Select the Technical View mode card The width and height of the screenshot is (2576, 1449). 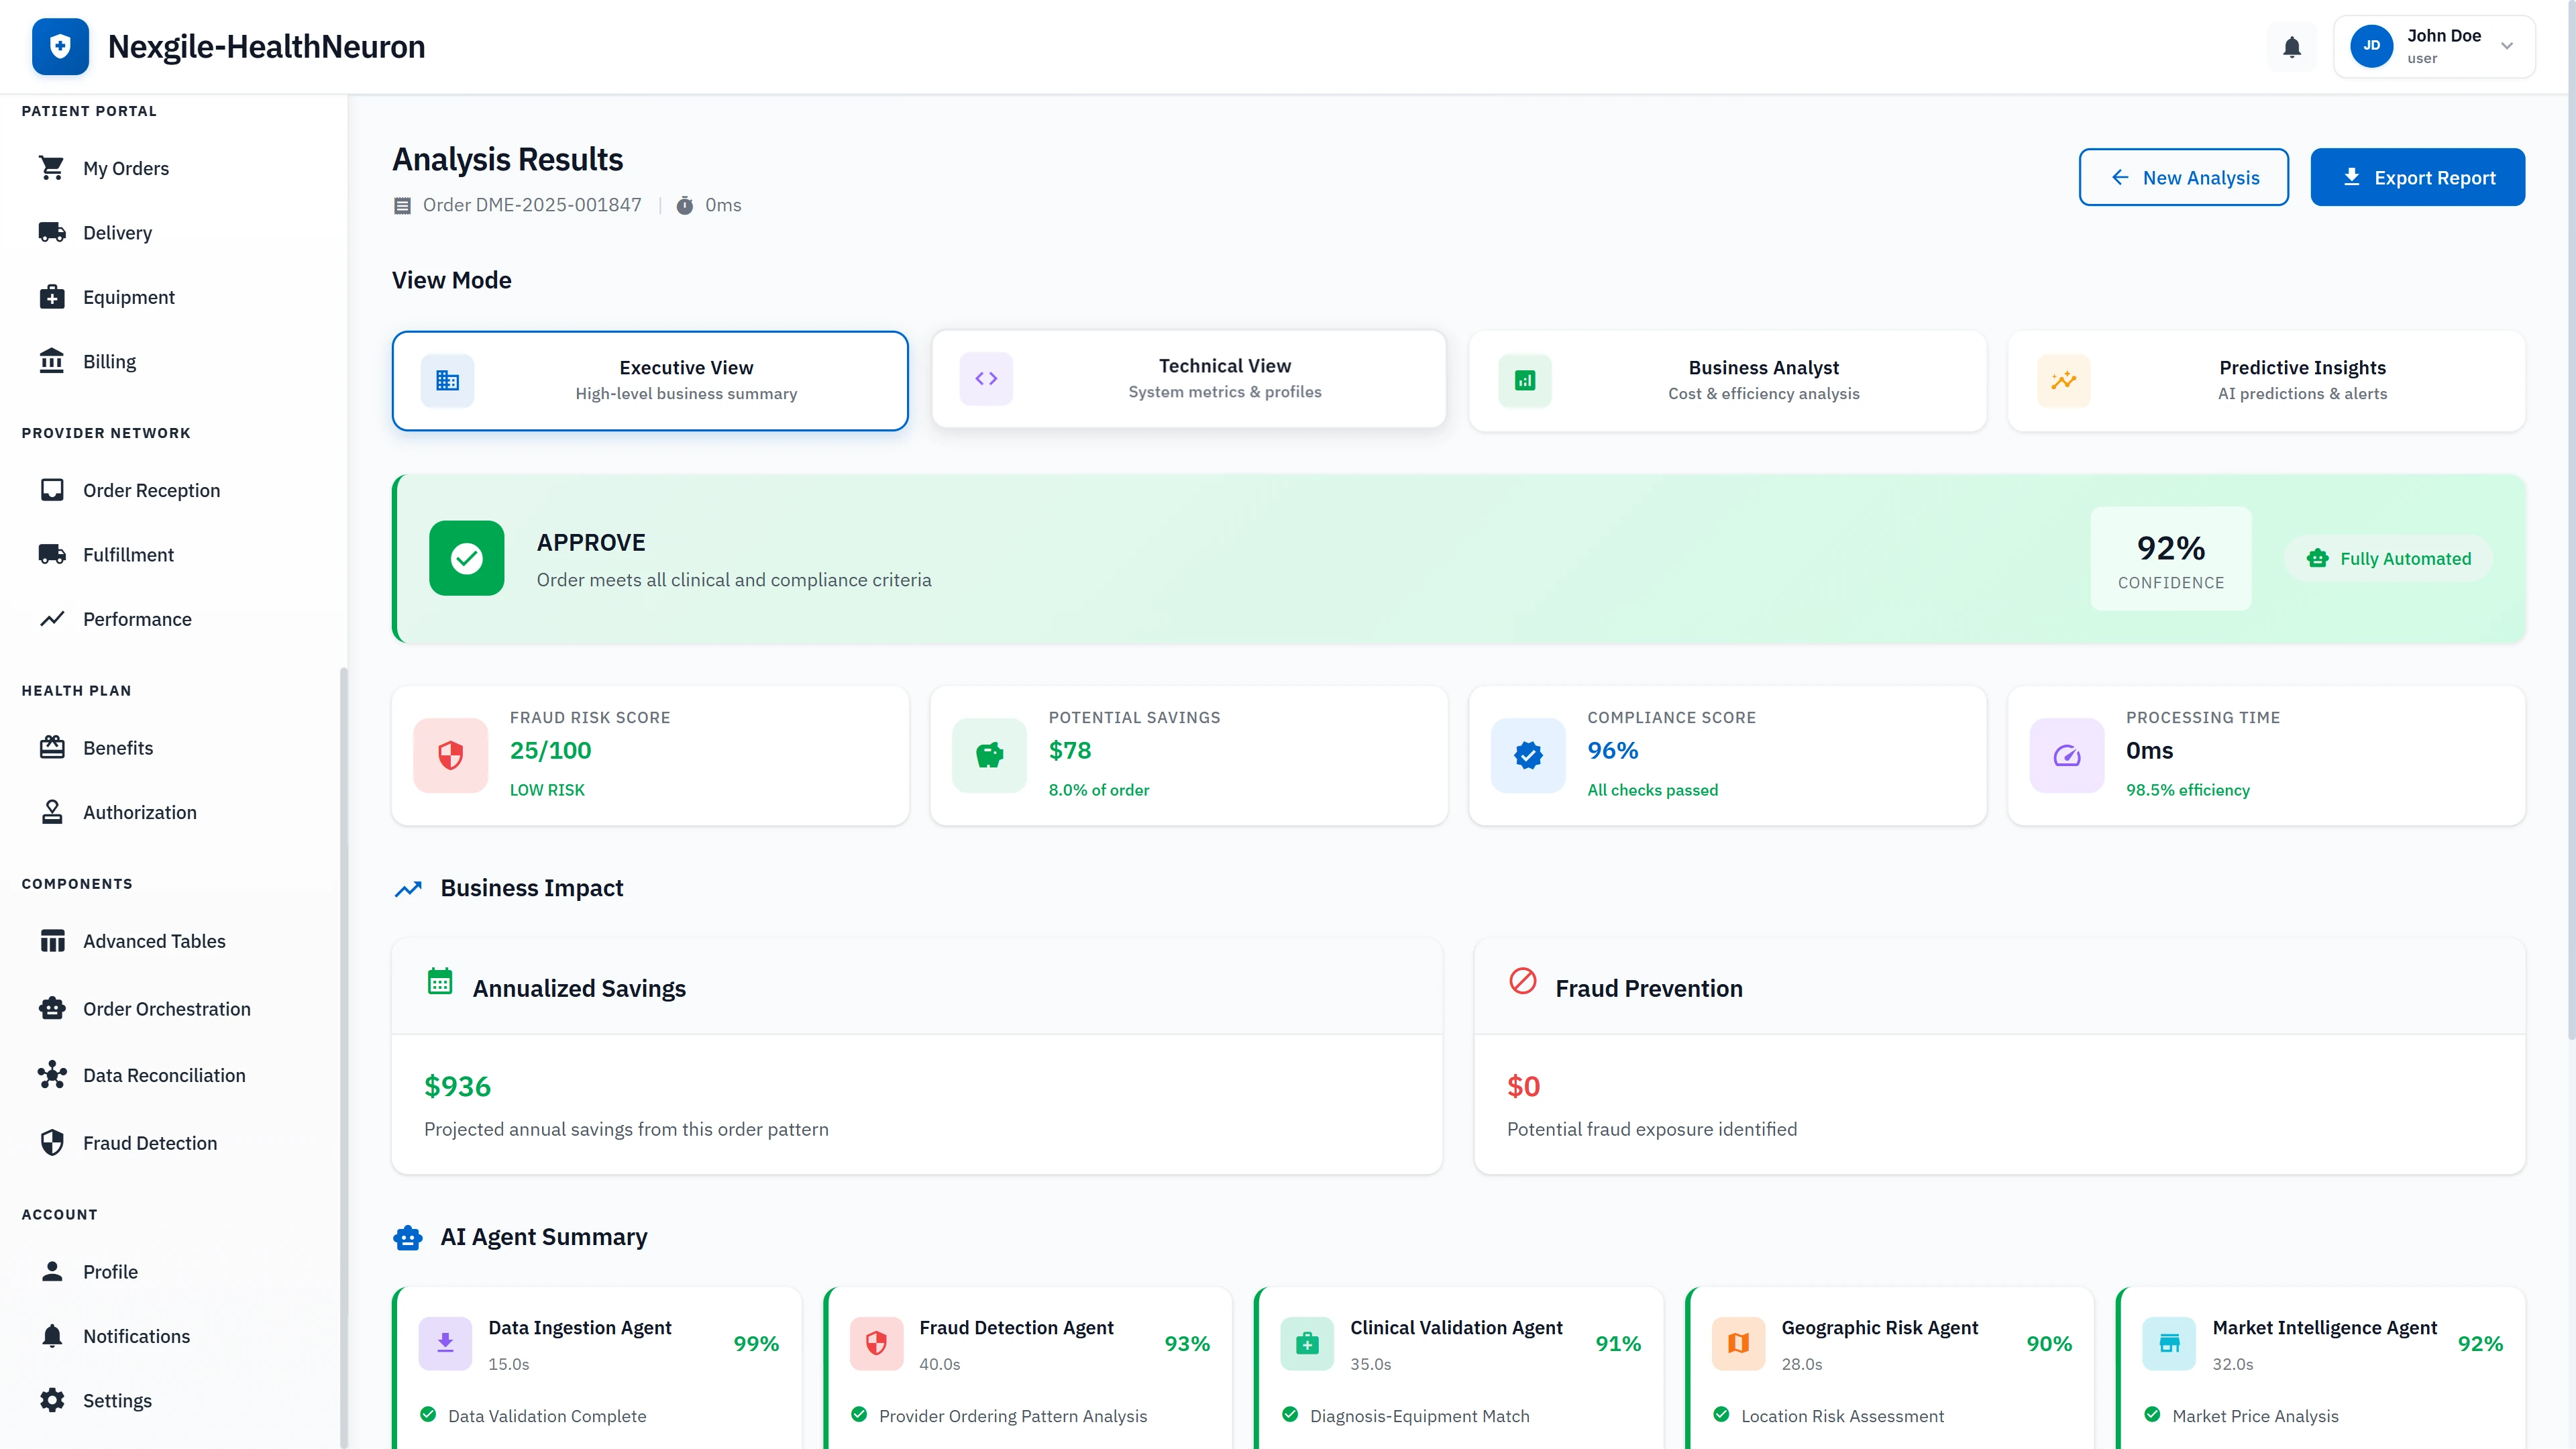(1188, 379)
